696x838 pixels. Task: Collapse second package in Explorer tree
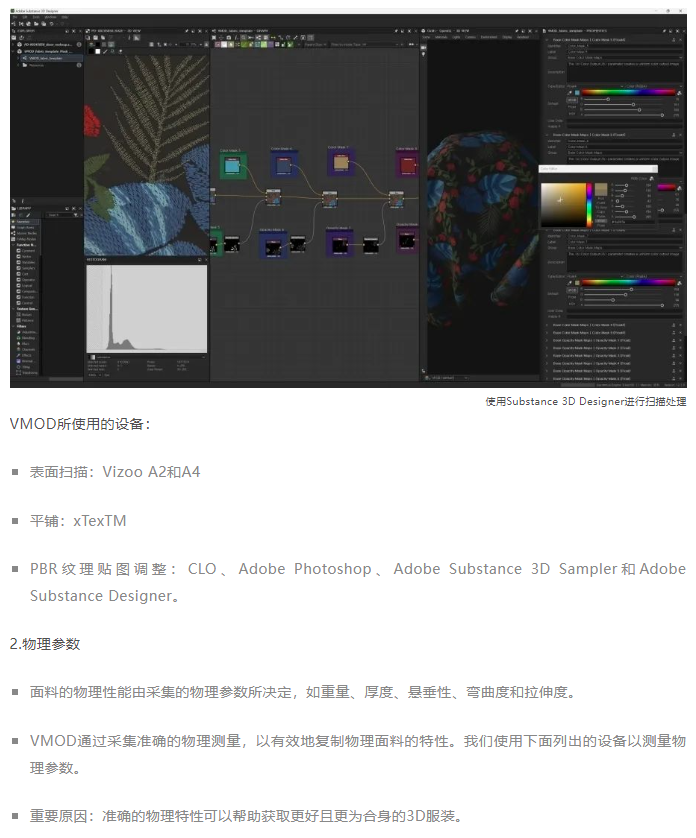coord(13,52)
